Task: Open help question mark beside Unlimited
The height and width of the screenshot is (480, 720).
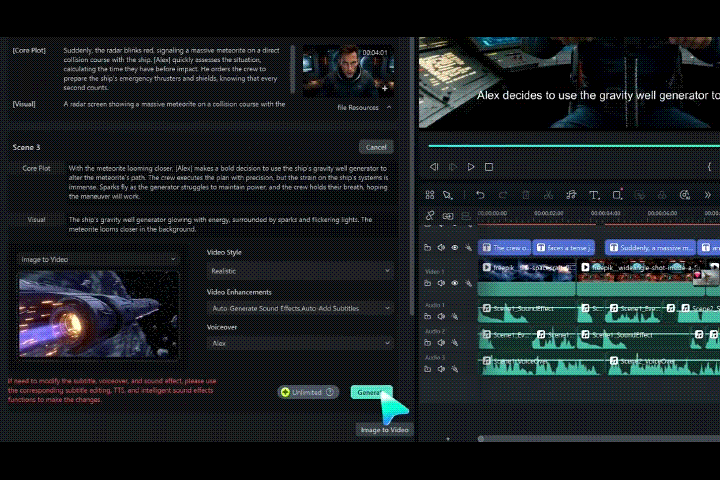Action: point(330,392)
